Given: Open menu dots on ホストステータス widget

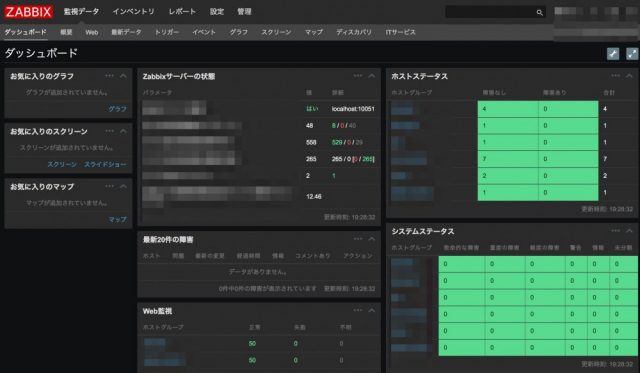Looking at the screenshot, I should (x=616, y=76).
